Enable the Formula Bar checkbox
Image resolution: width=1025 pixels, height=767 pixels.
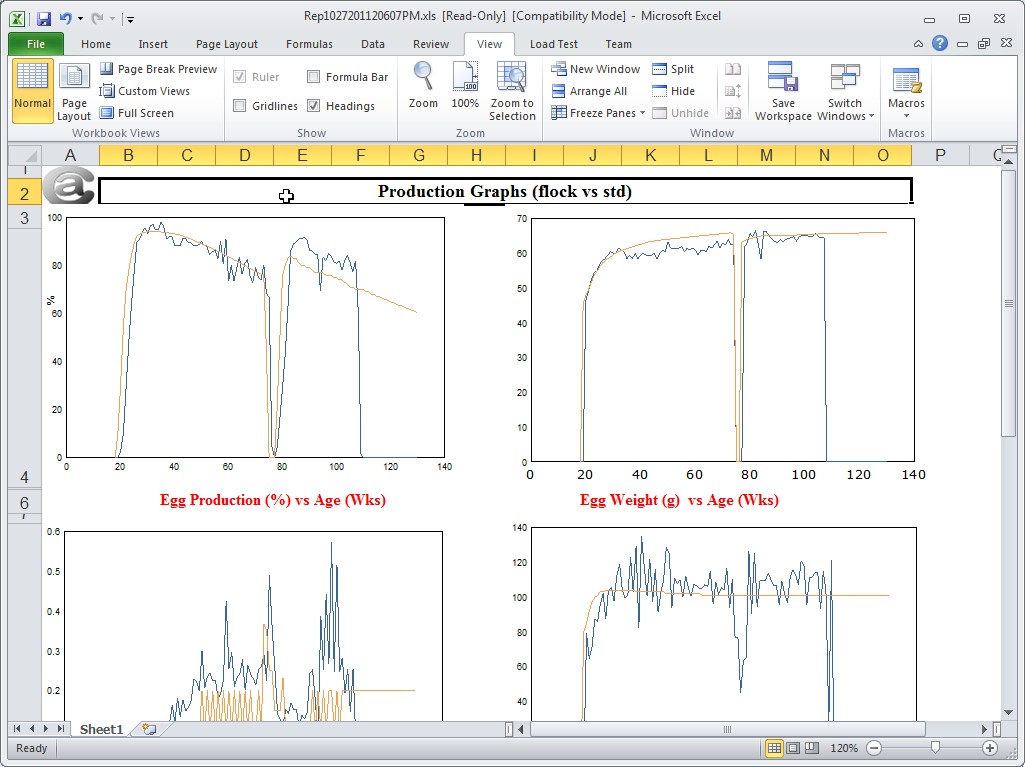tap(314, 77)
